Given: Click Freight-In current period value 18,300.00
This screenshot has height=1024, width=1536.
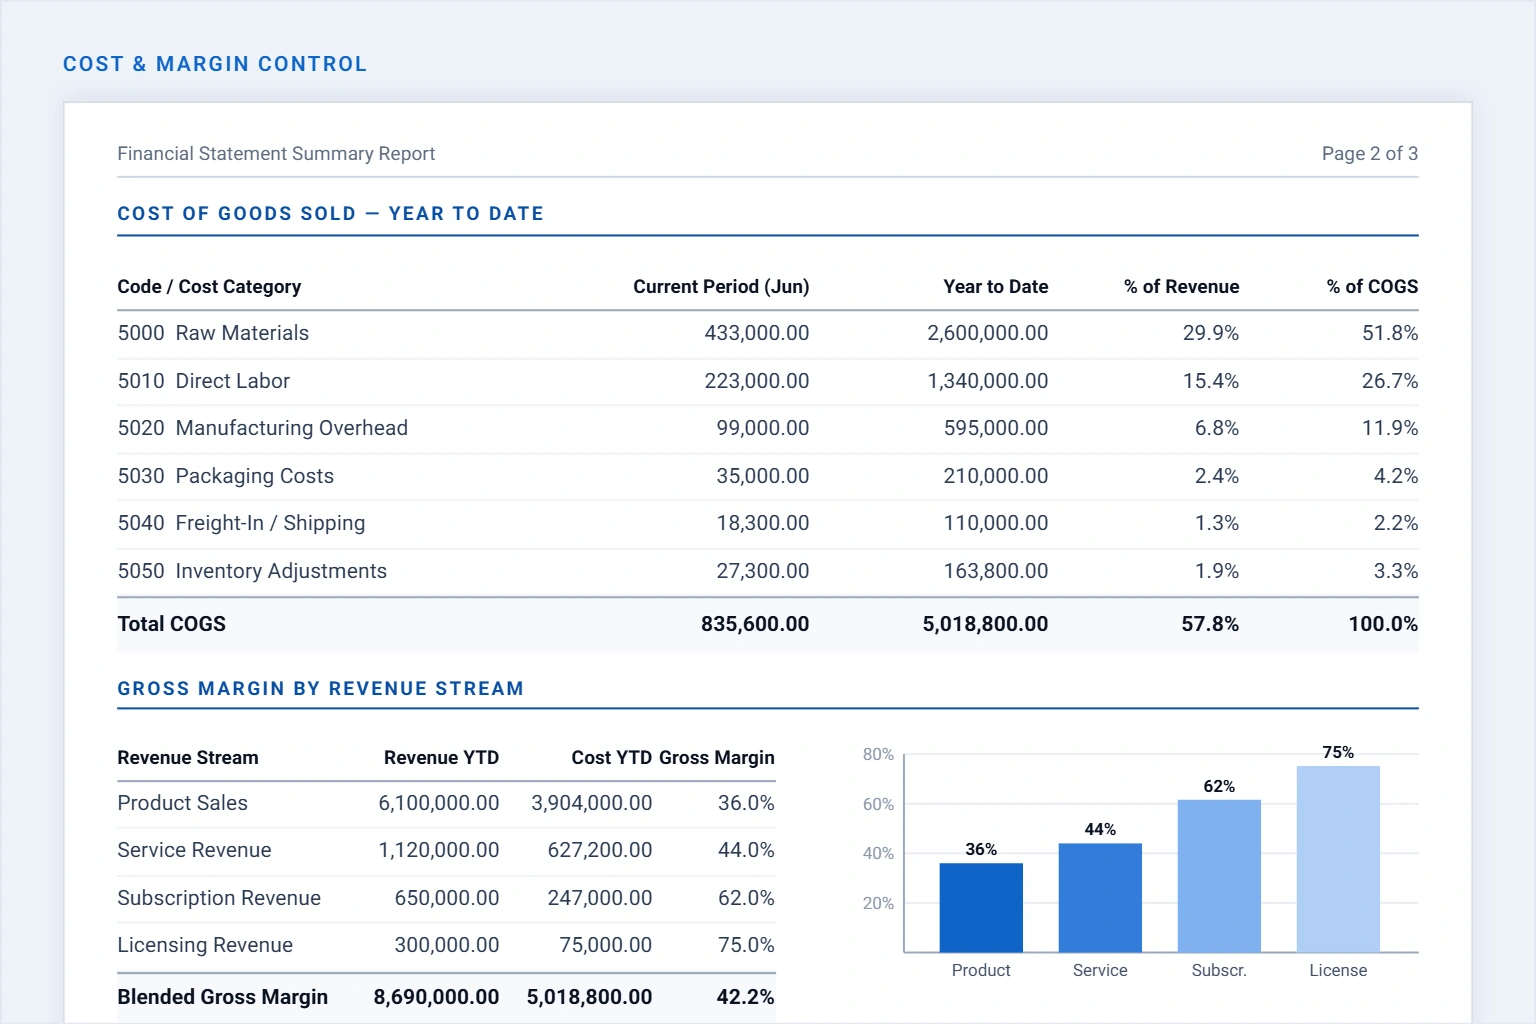Looking at the screenshot, I should point(763,523).
